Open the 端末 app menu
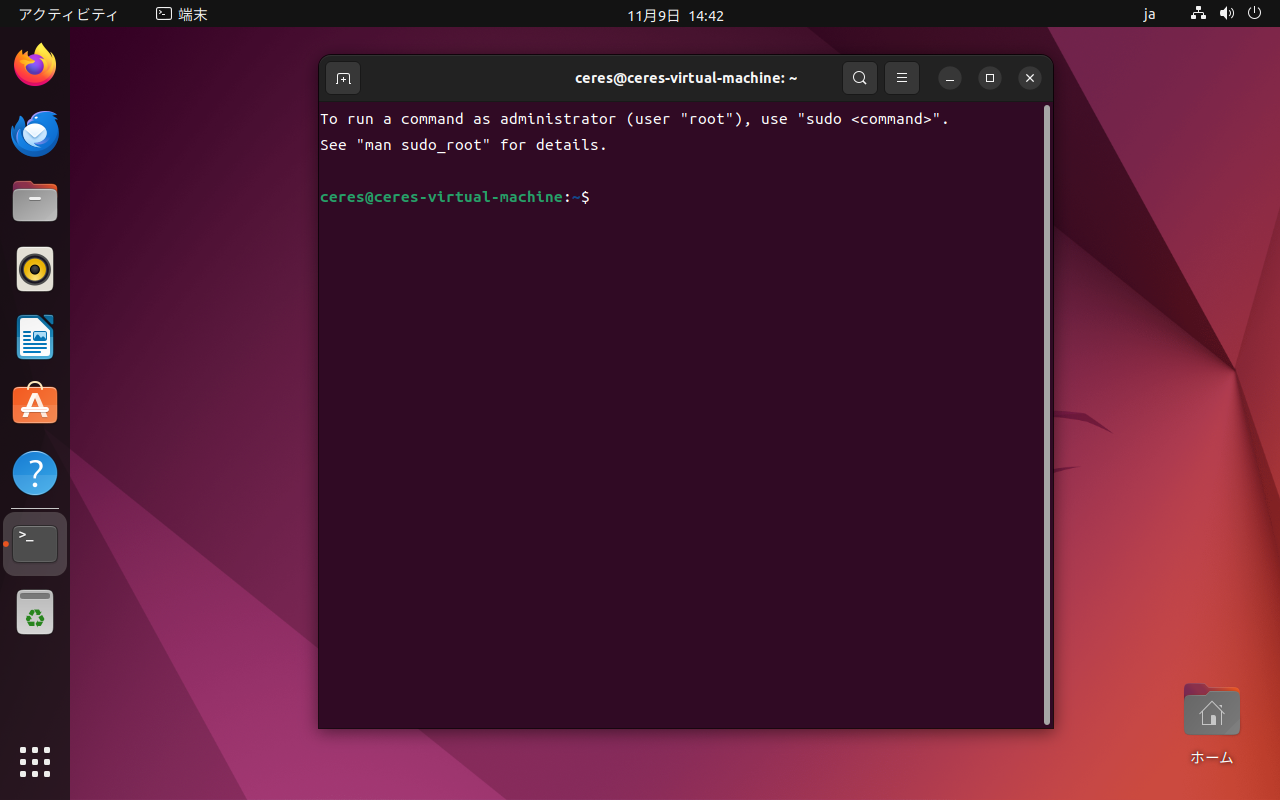 coord(182,15)
